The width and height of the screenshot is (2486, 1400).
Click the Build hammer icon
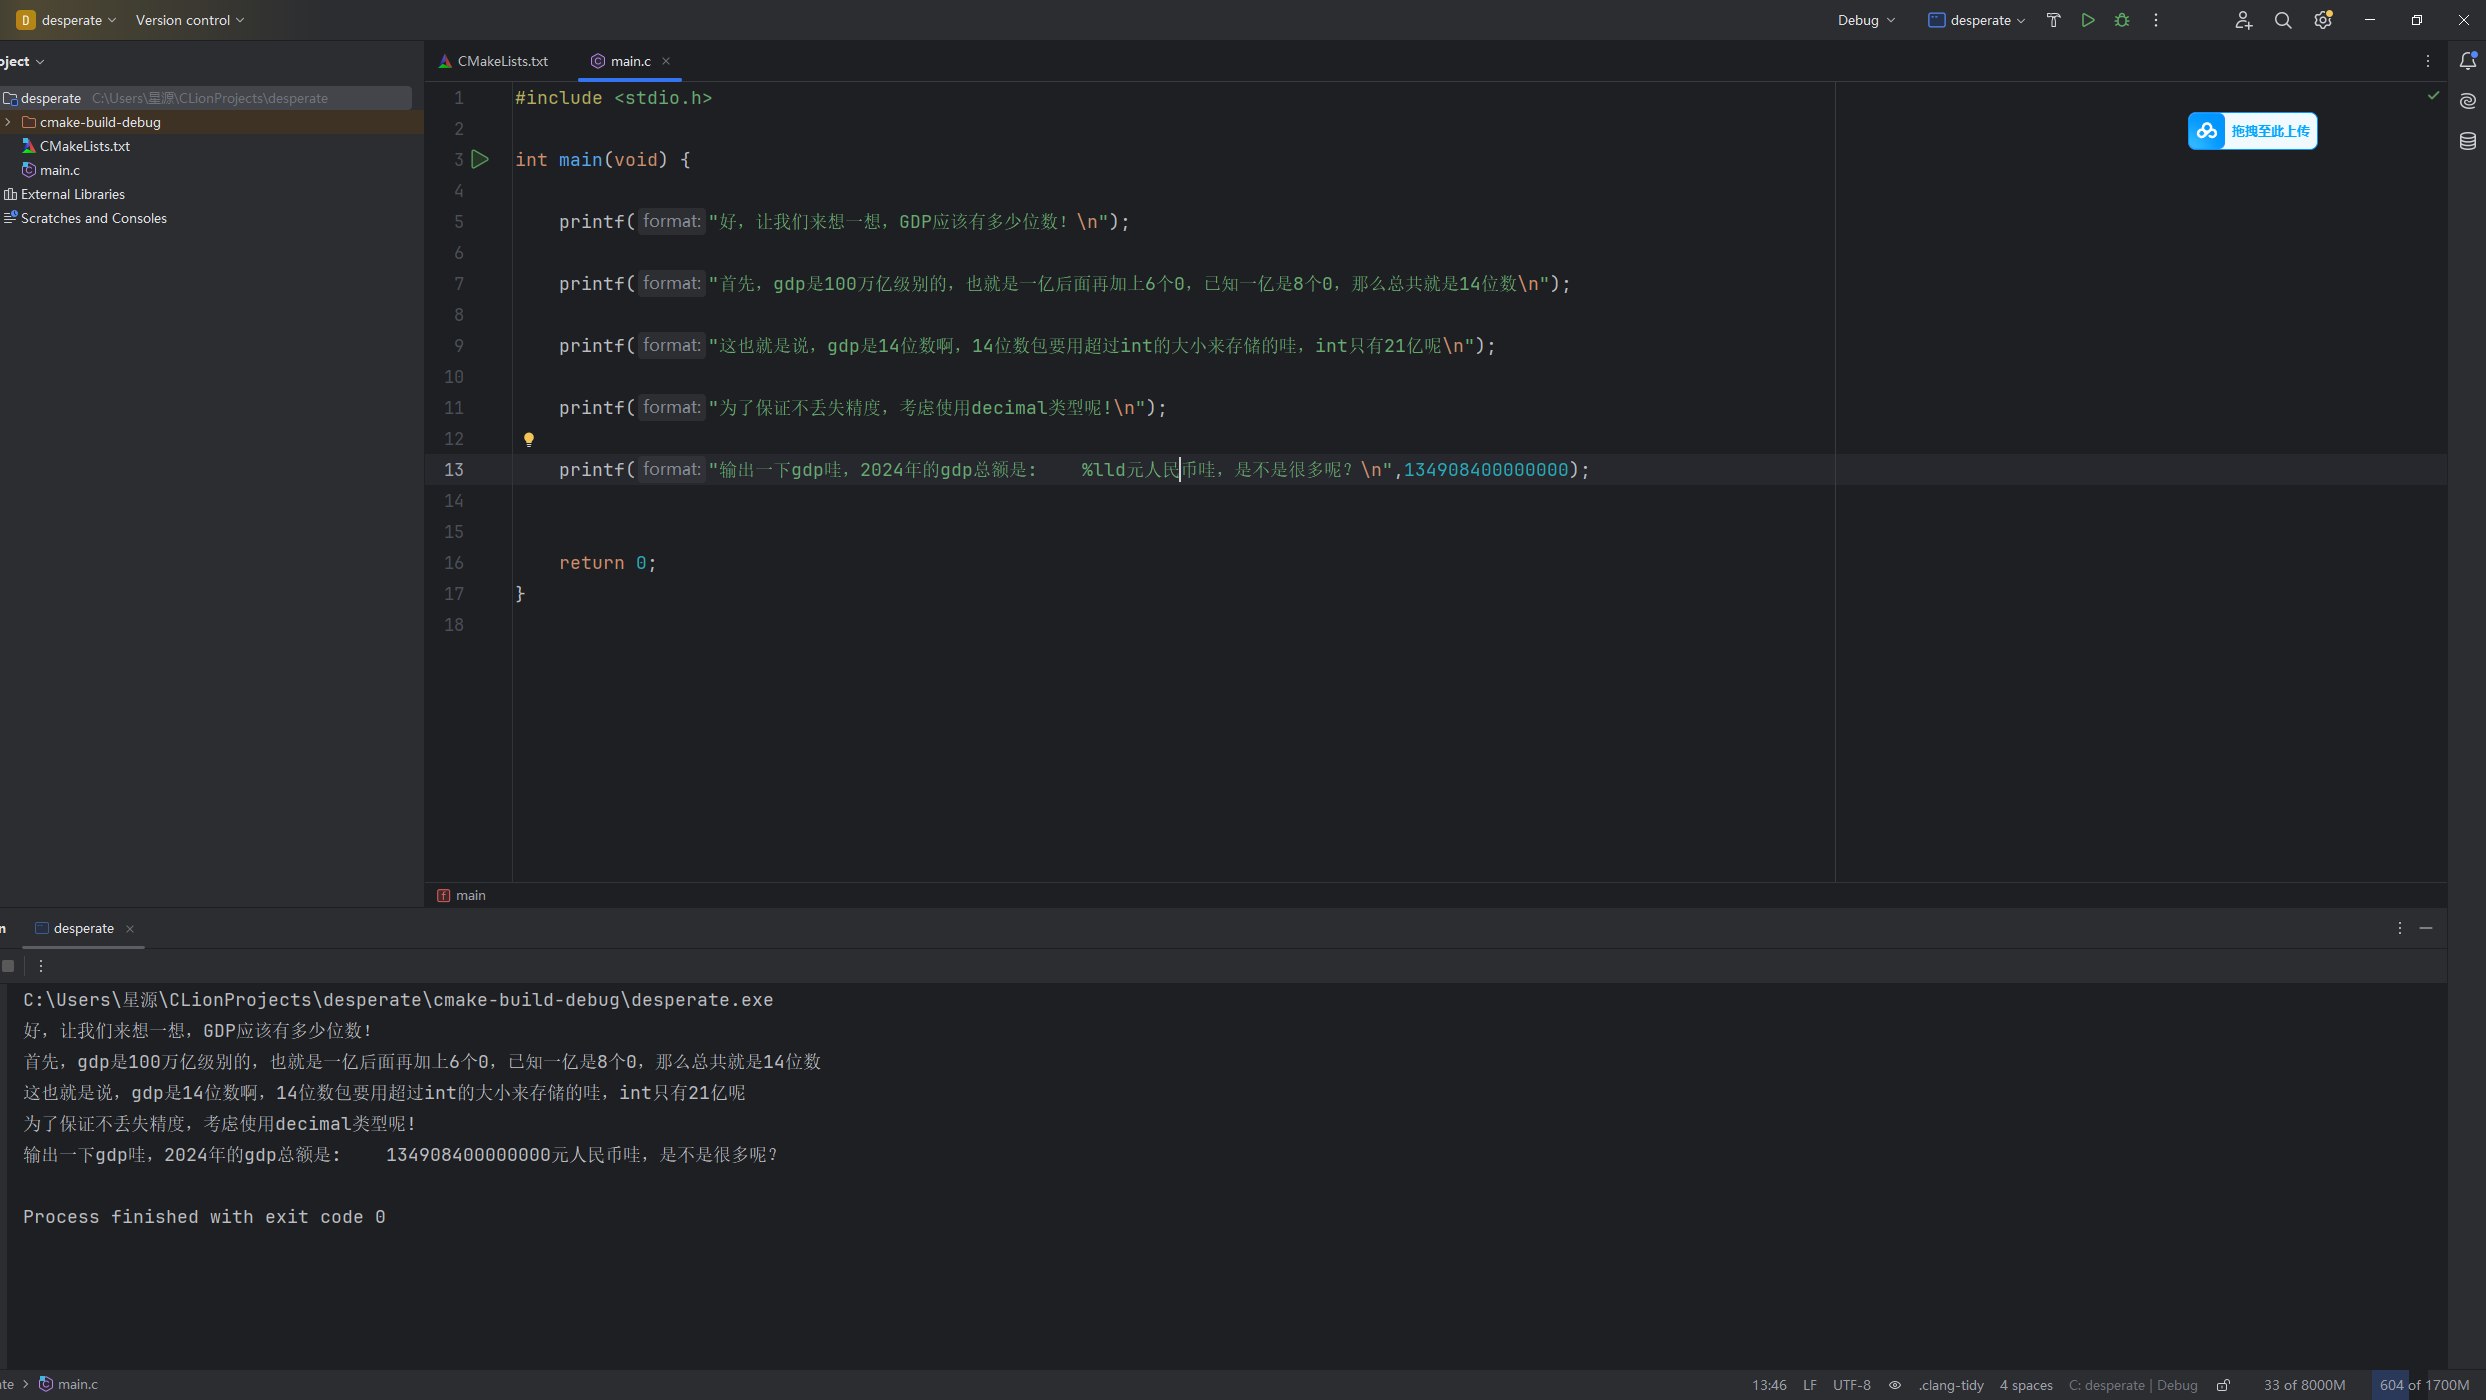point(2053,20)
